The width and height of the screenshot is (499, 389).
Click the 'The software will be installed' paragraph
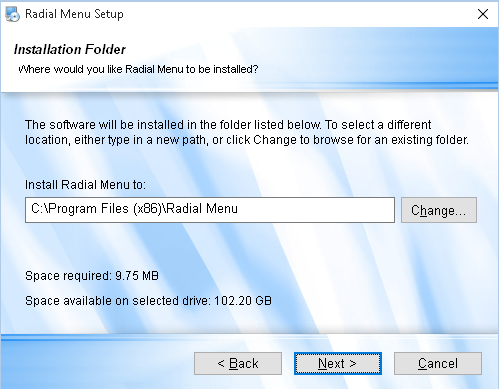247,132
